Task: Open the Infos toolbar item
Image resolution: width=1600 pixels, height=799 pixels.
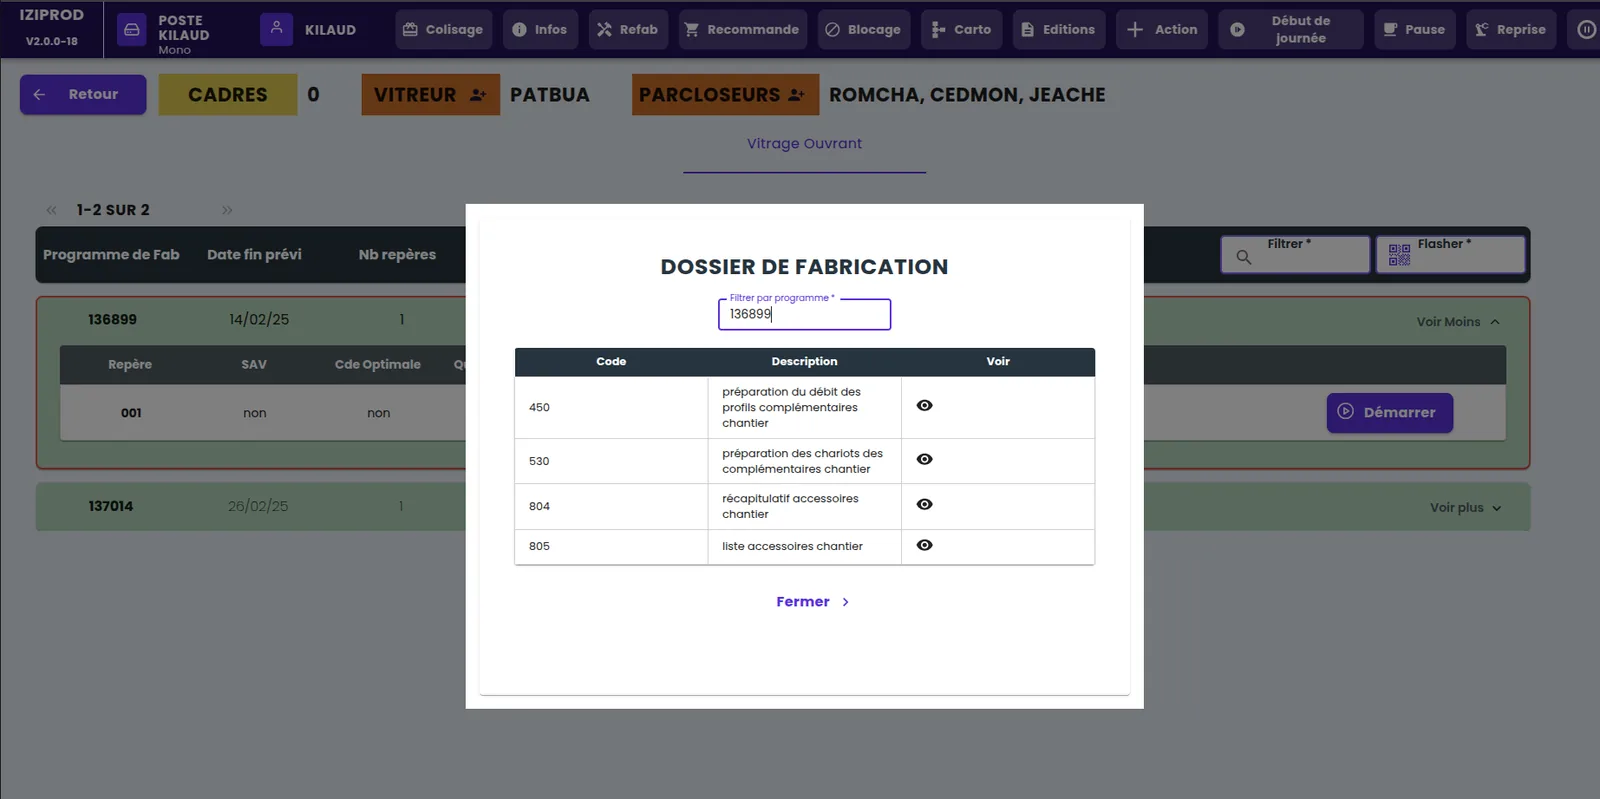Action: click(540, 30)
